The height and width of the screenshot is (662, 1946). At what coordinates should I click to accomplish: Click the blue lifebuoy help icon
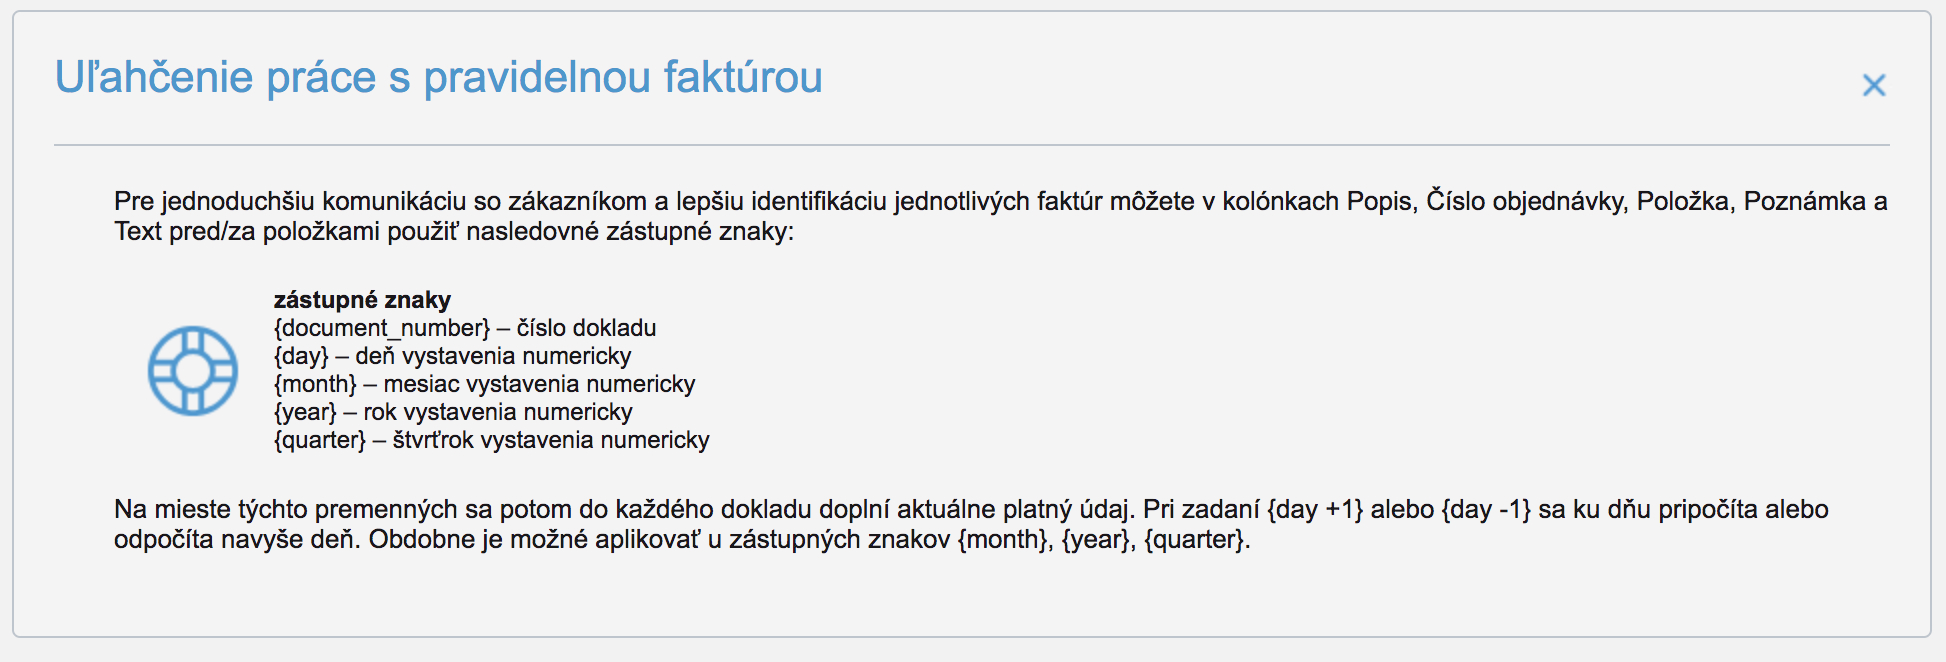coord(193,370)
